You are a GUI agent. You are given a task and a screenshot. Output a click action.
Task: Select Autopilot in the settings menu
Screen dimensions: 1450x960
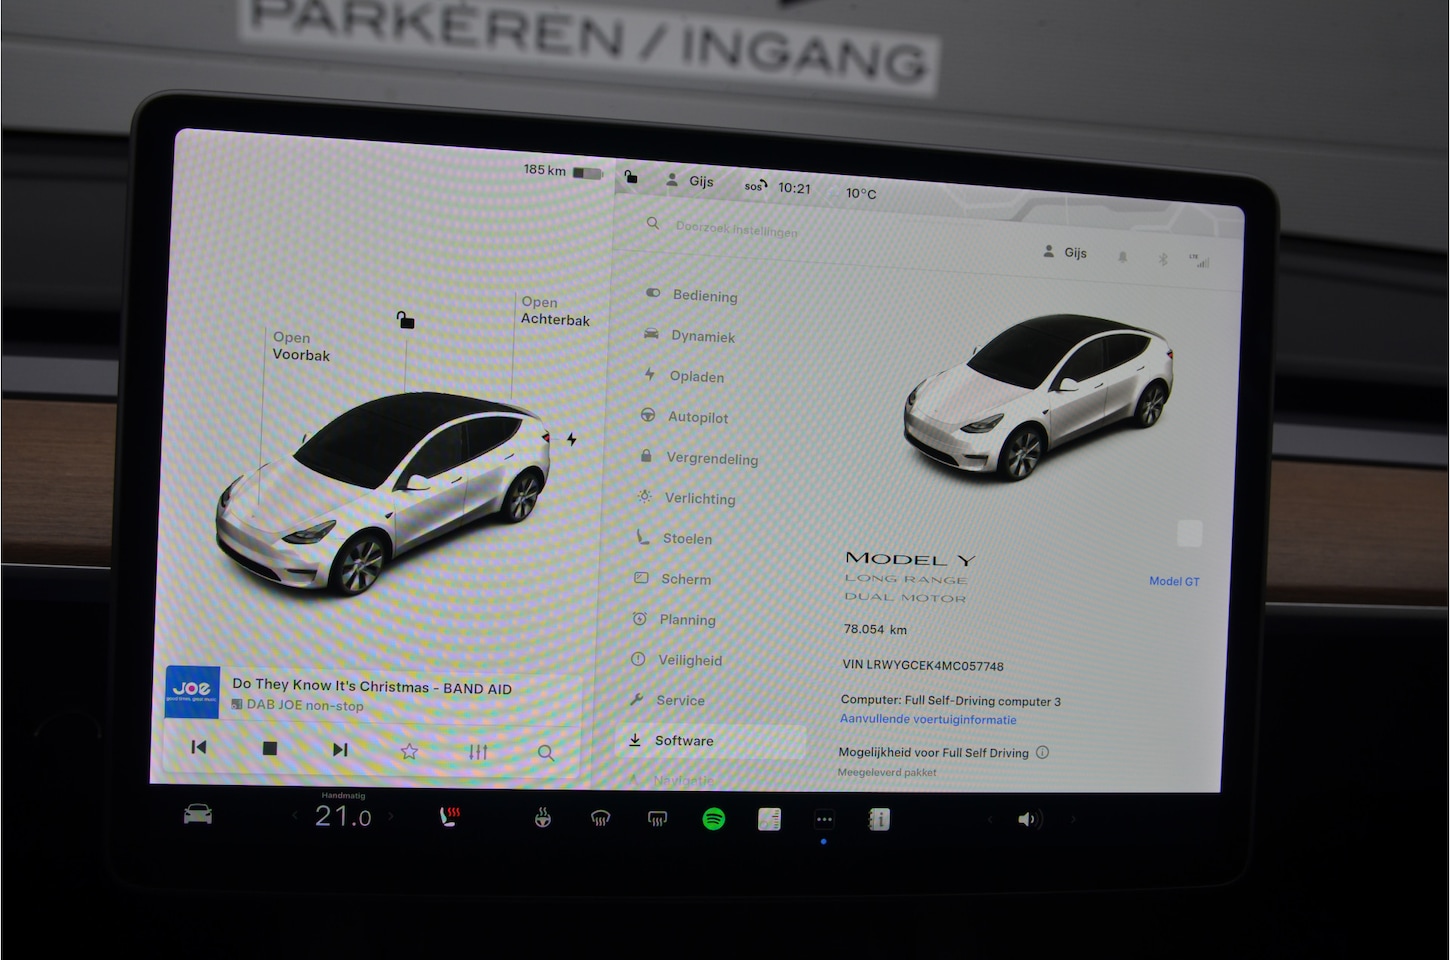pyautogui.click(x=697, y=417)
